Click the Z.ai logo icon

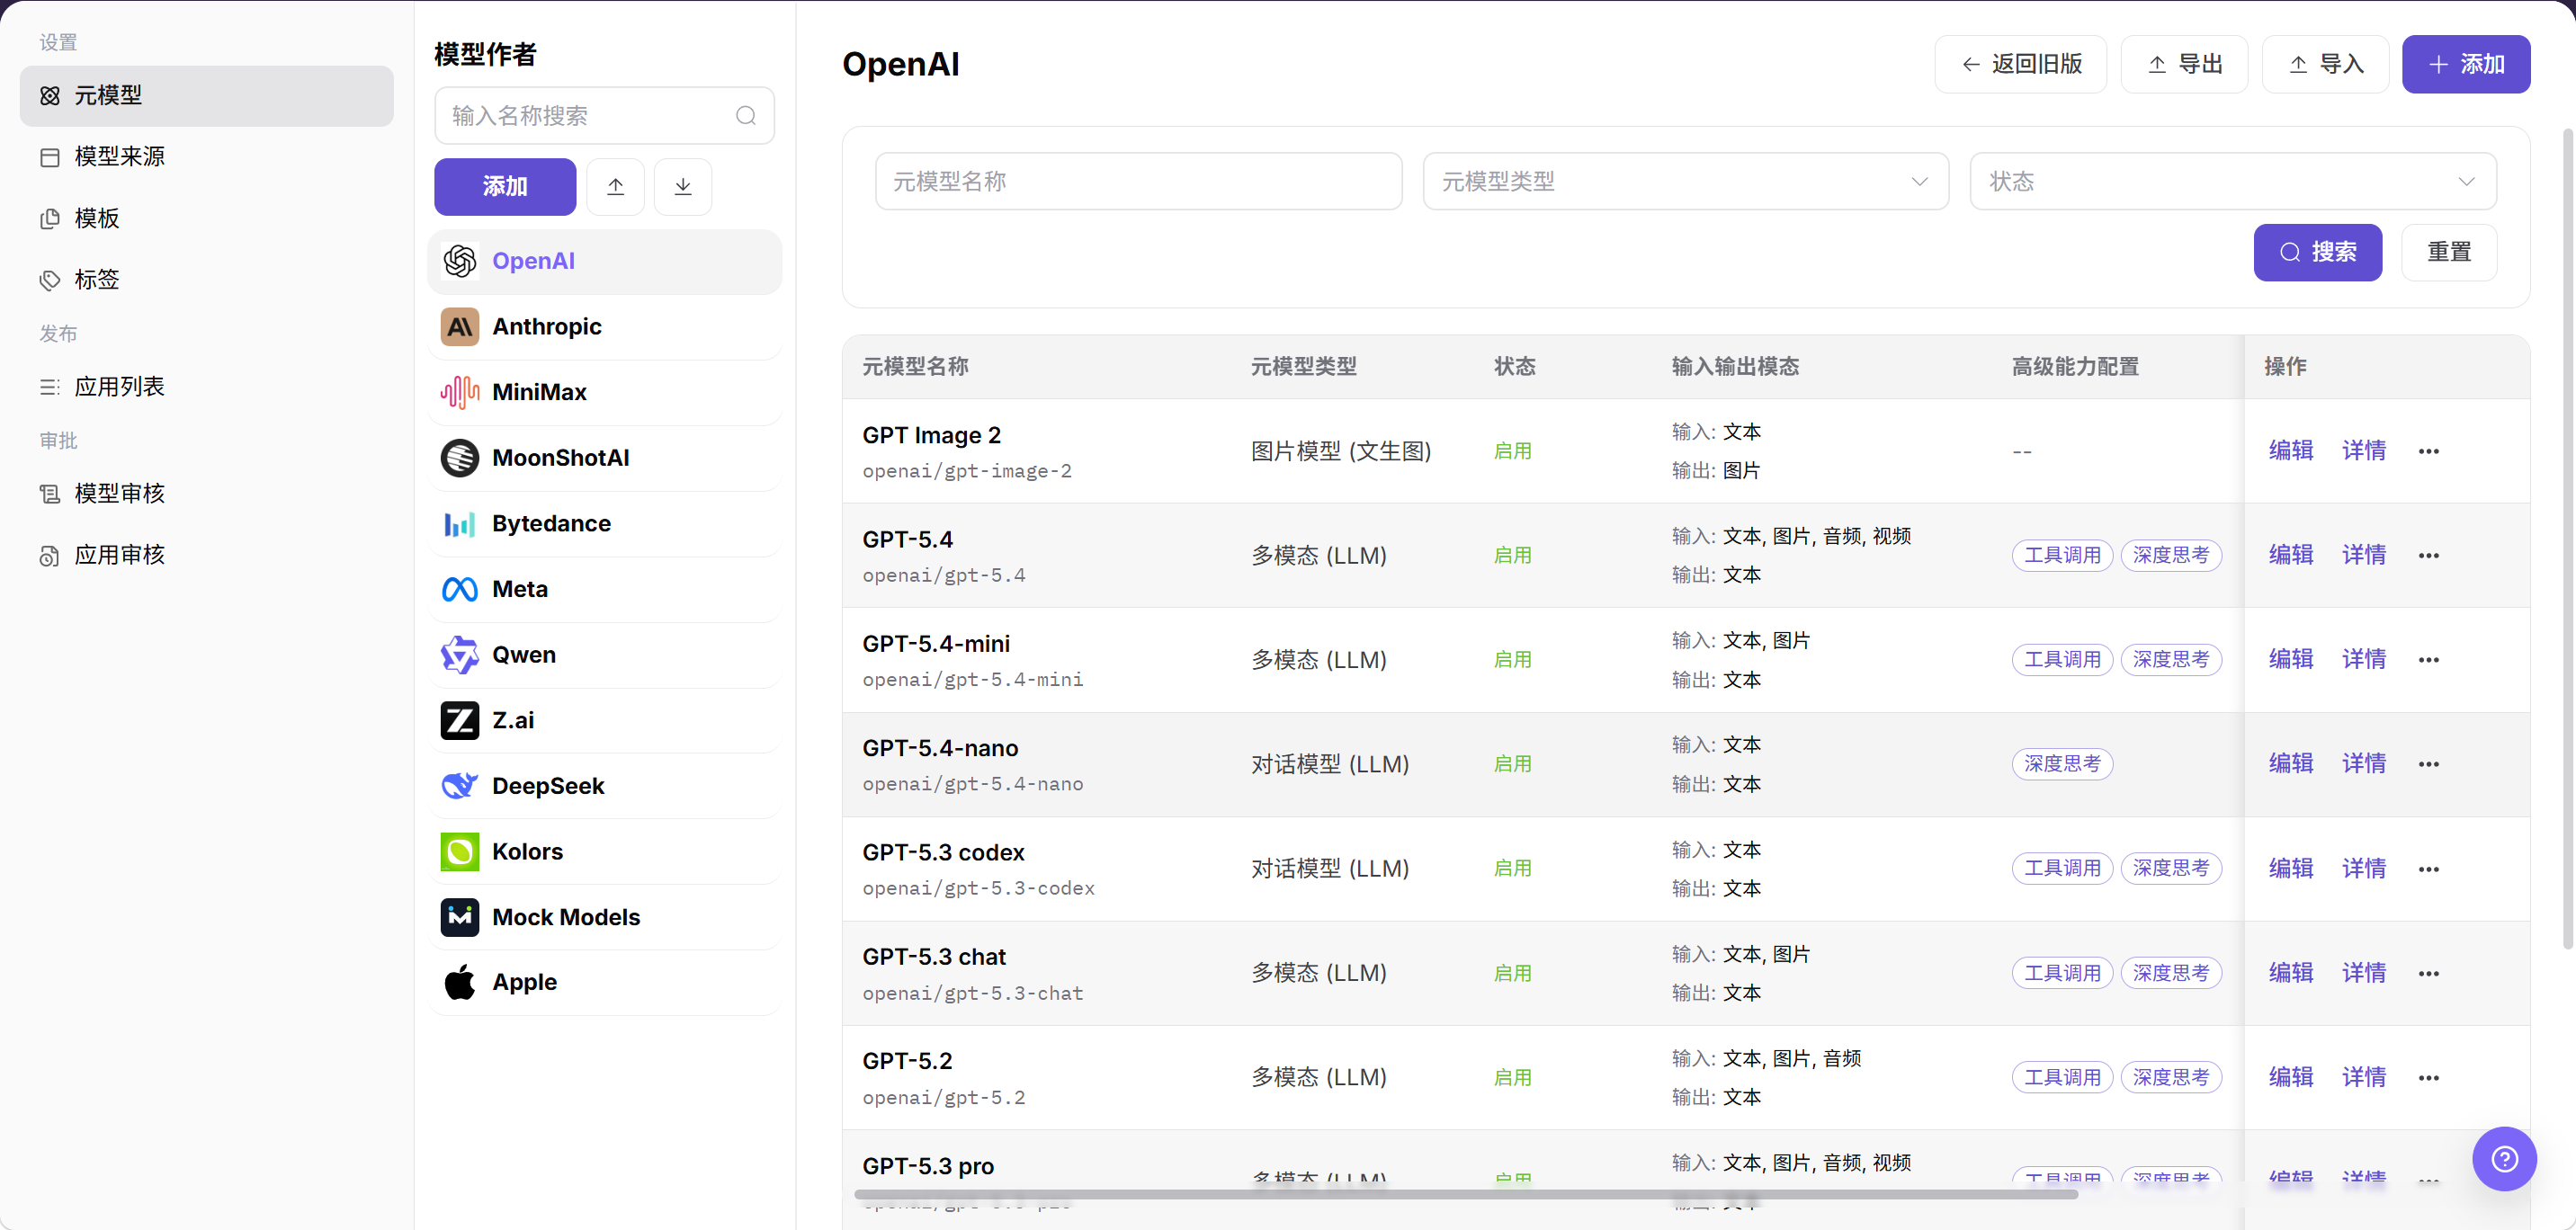click(x=460, y=720)
